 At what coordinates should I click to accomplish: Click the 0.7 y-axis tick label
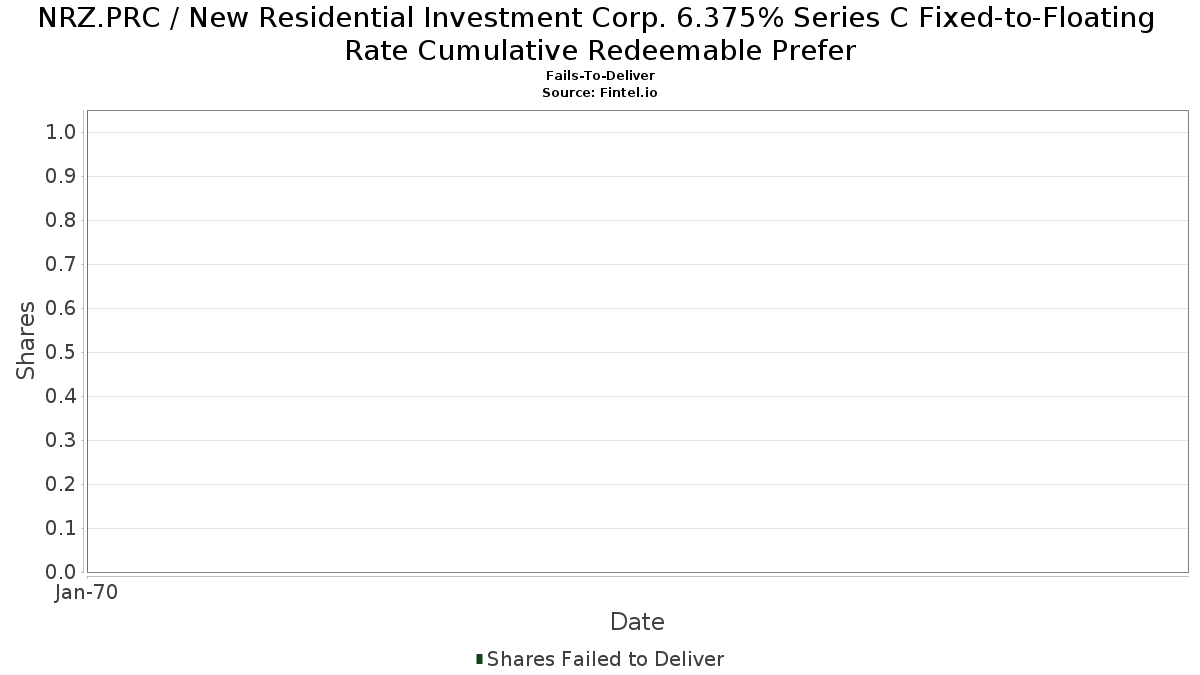(61, 264)
